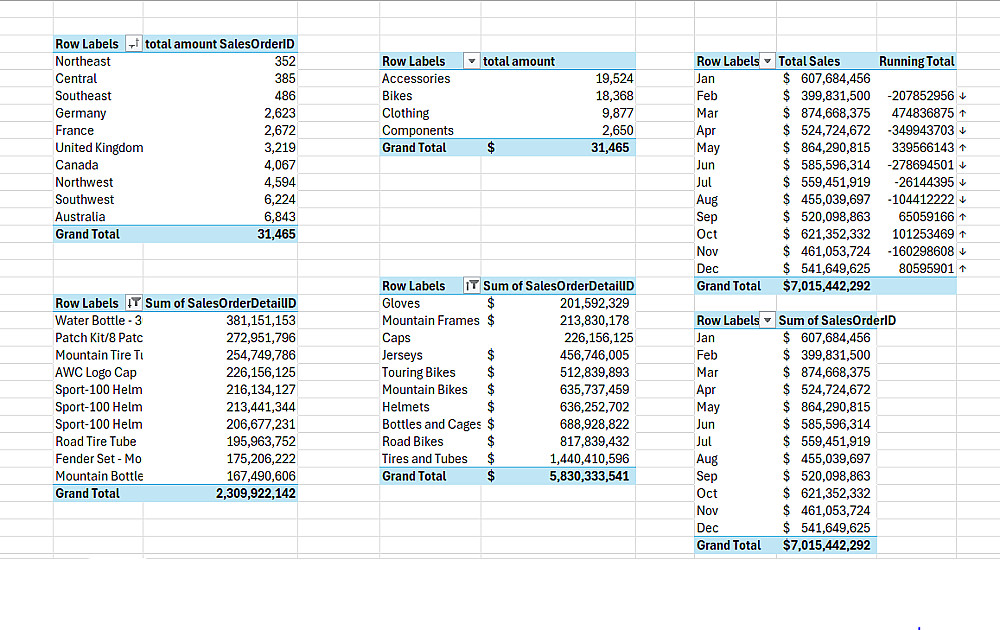Click down arrow icon beside Jul running total
Screen dimensions: 1000x630
[962, 182]
